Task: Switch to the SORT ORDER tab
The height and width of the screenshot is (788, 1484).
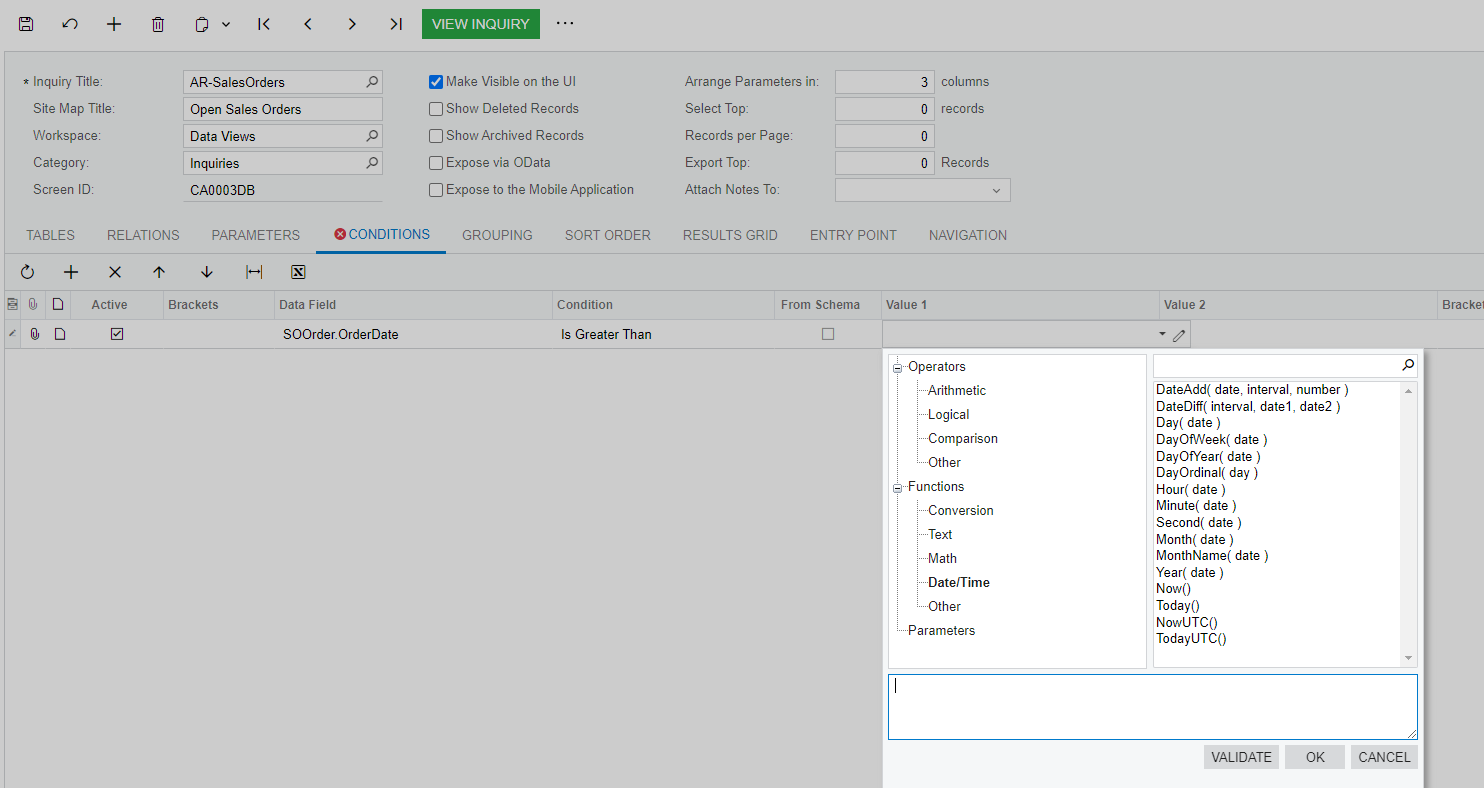Action: click(608, 235)
